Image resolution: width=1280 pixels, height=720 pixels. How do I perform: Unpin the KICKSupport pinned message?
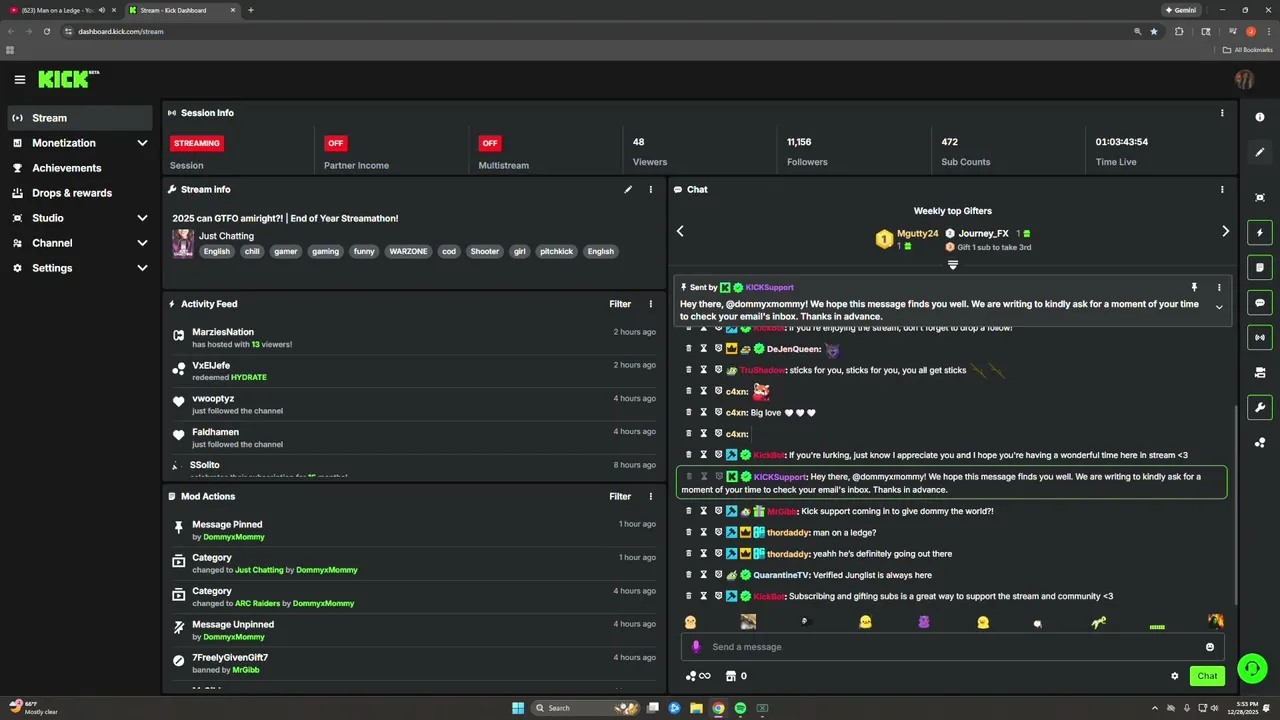(x=1194, y=287)
